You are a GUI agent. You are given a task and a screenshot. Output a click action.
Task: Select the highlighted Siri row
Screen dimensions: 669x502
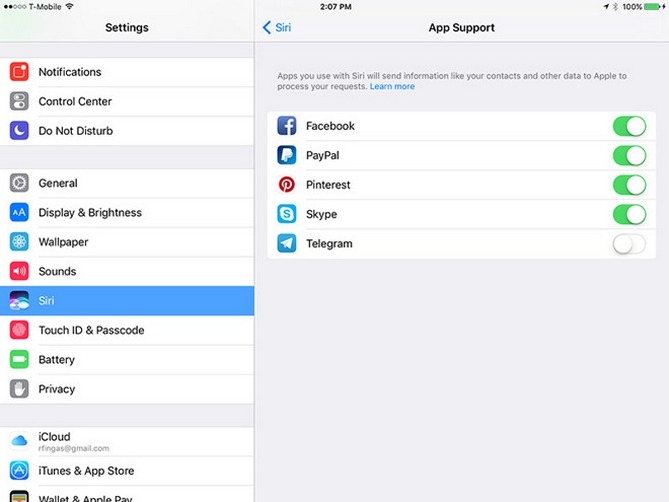[127, 301]
